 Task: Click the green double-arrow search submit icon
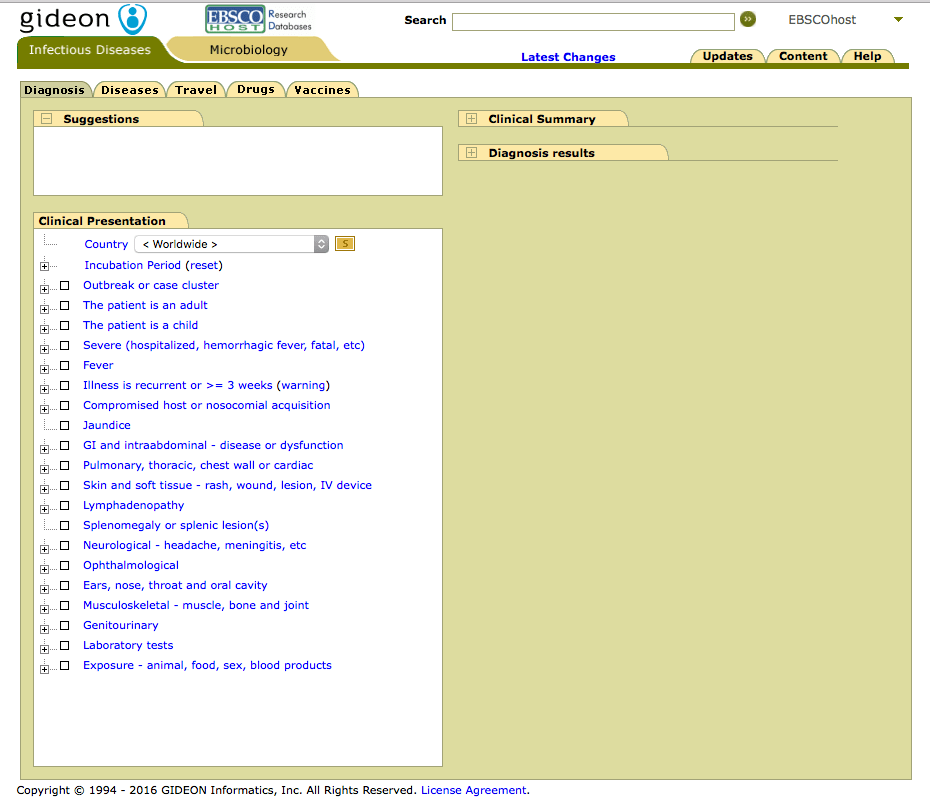pyautogui.click(x=748, y=19)
